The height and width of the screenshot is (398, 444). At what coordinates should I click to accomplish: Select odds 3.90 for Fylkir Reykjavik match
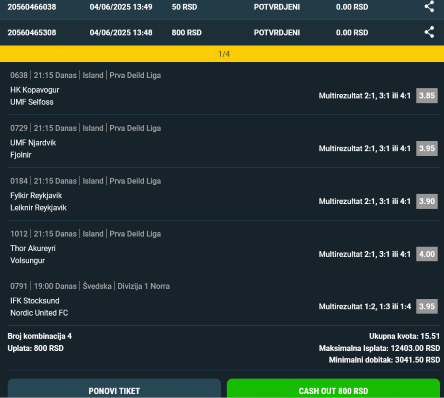click(x=427, y=201)
